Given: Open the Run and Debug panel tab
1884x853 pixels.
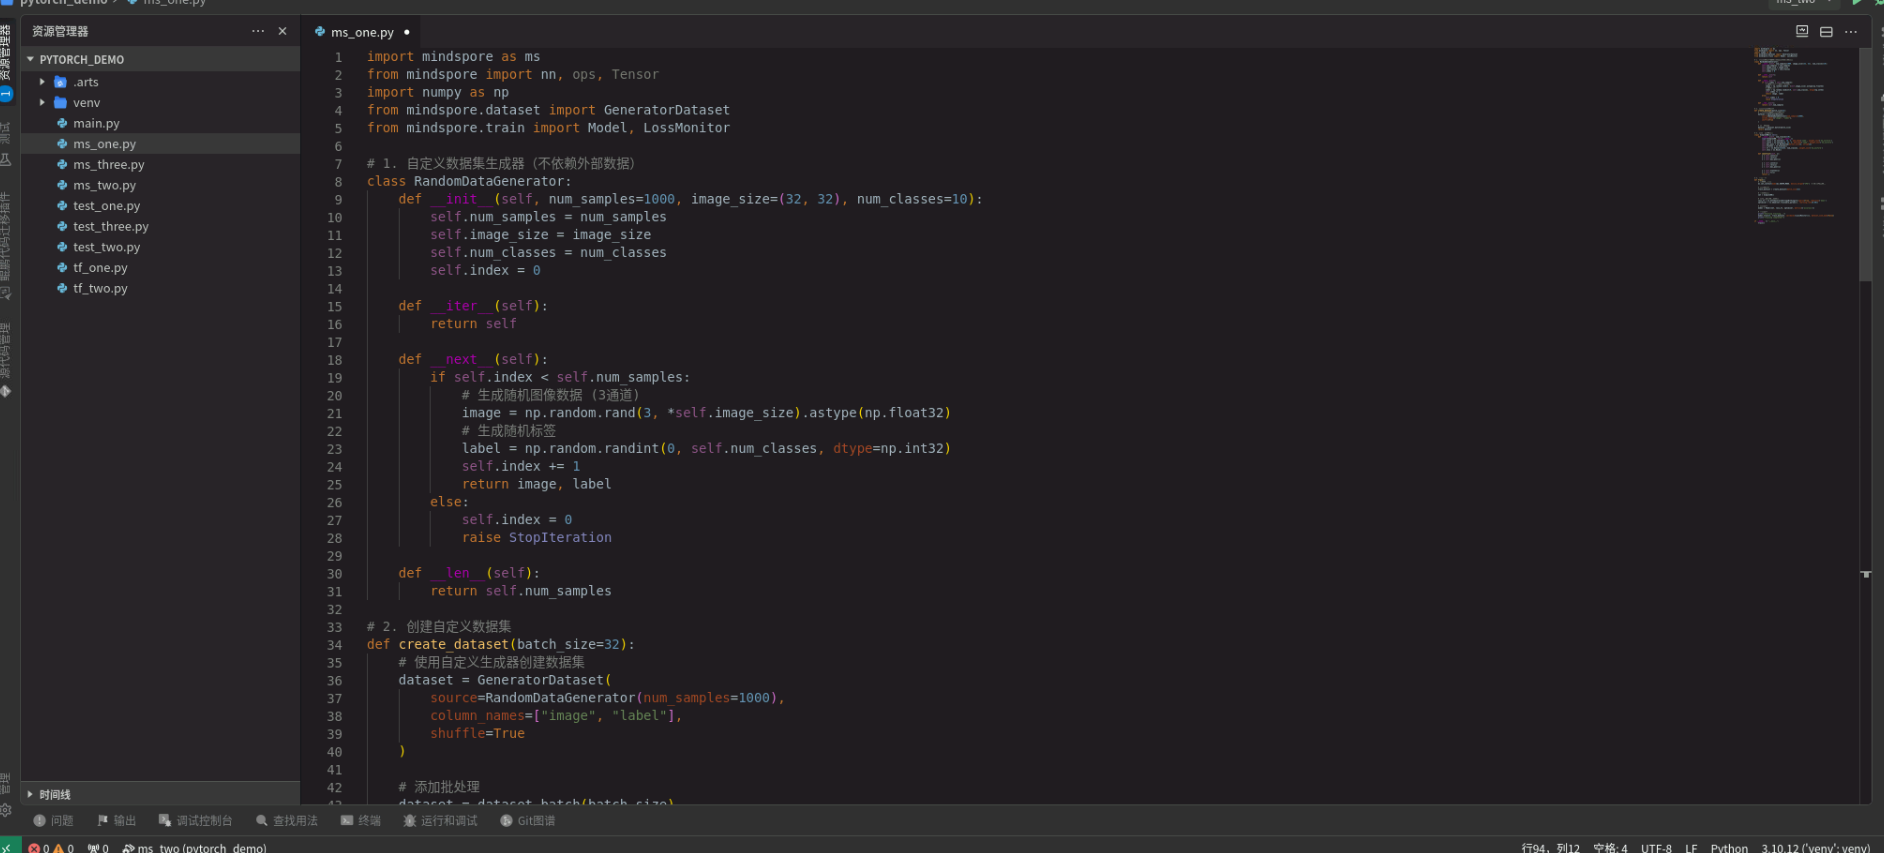Looking at the screenshot, I should pos(440,821).
